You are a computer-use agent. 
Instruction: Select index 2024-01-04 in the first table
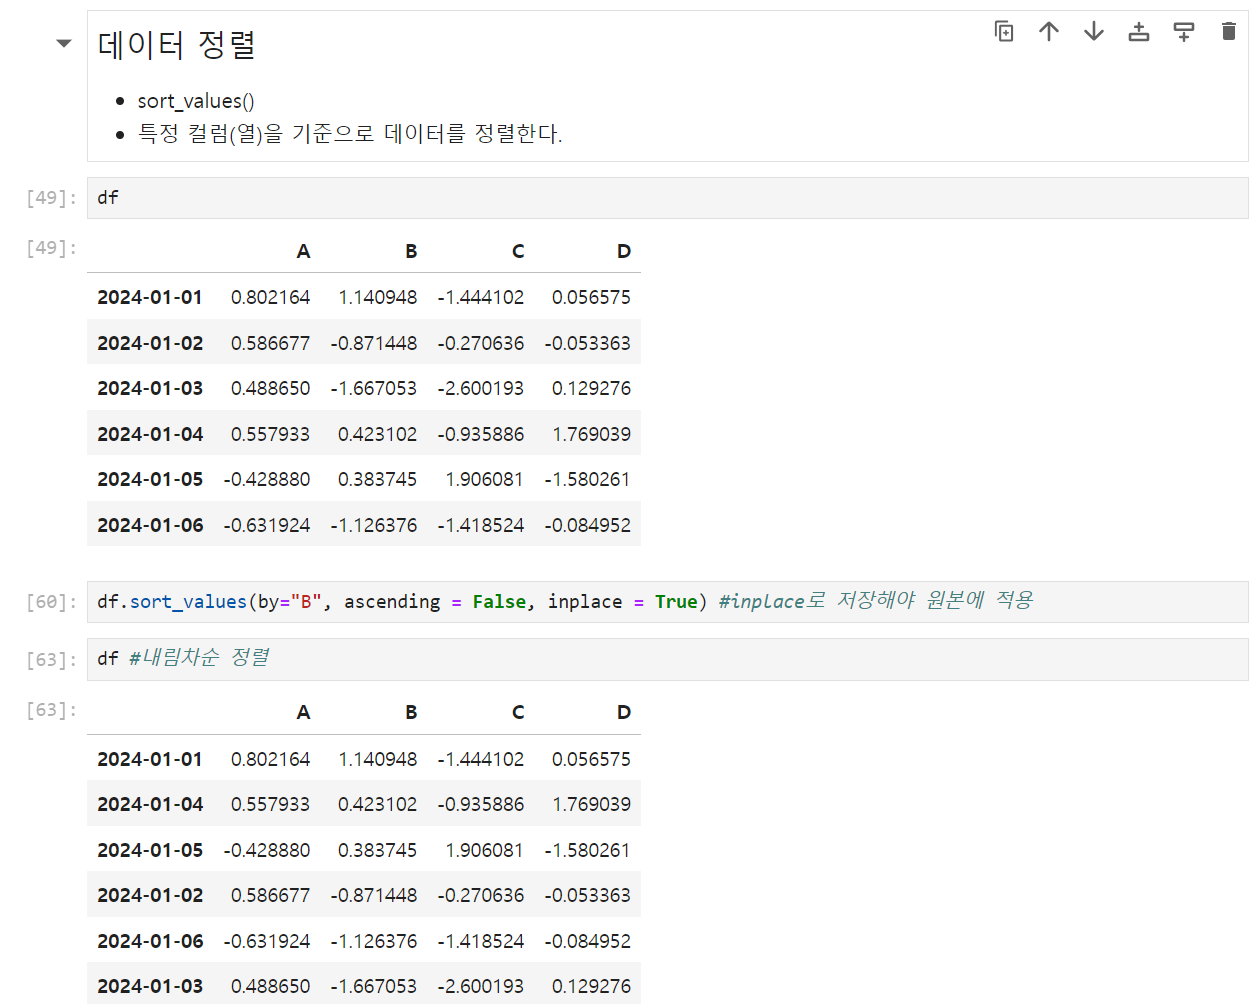(x=150, y=434)
